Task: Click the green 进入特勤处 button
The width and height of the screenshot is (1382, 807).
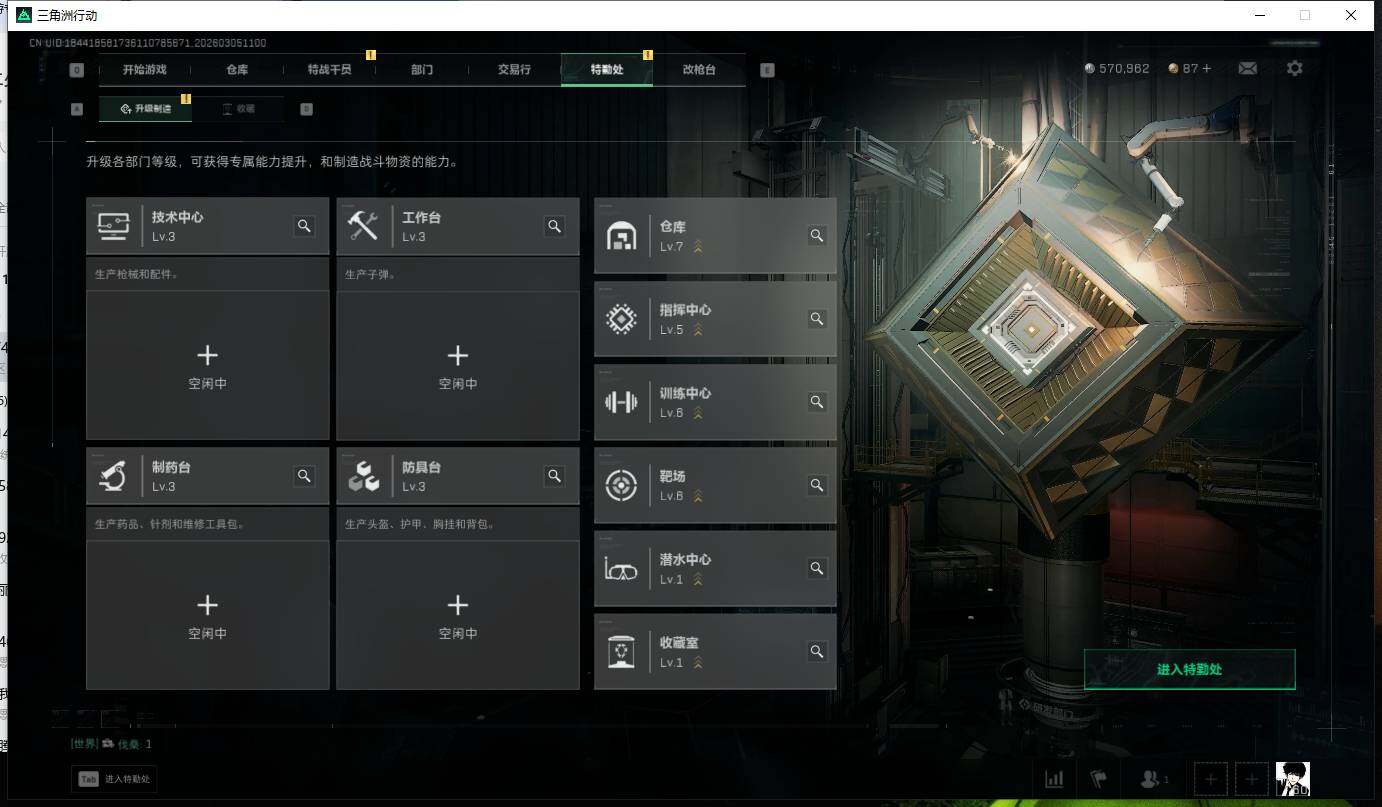Action: [x=1189, y=670]
